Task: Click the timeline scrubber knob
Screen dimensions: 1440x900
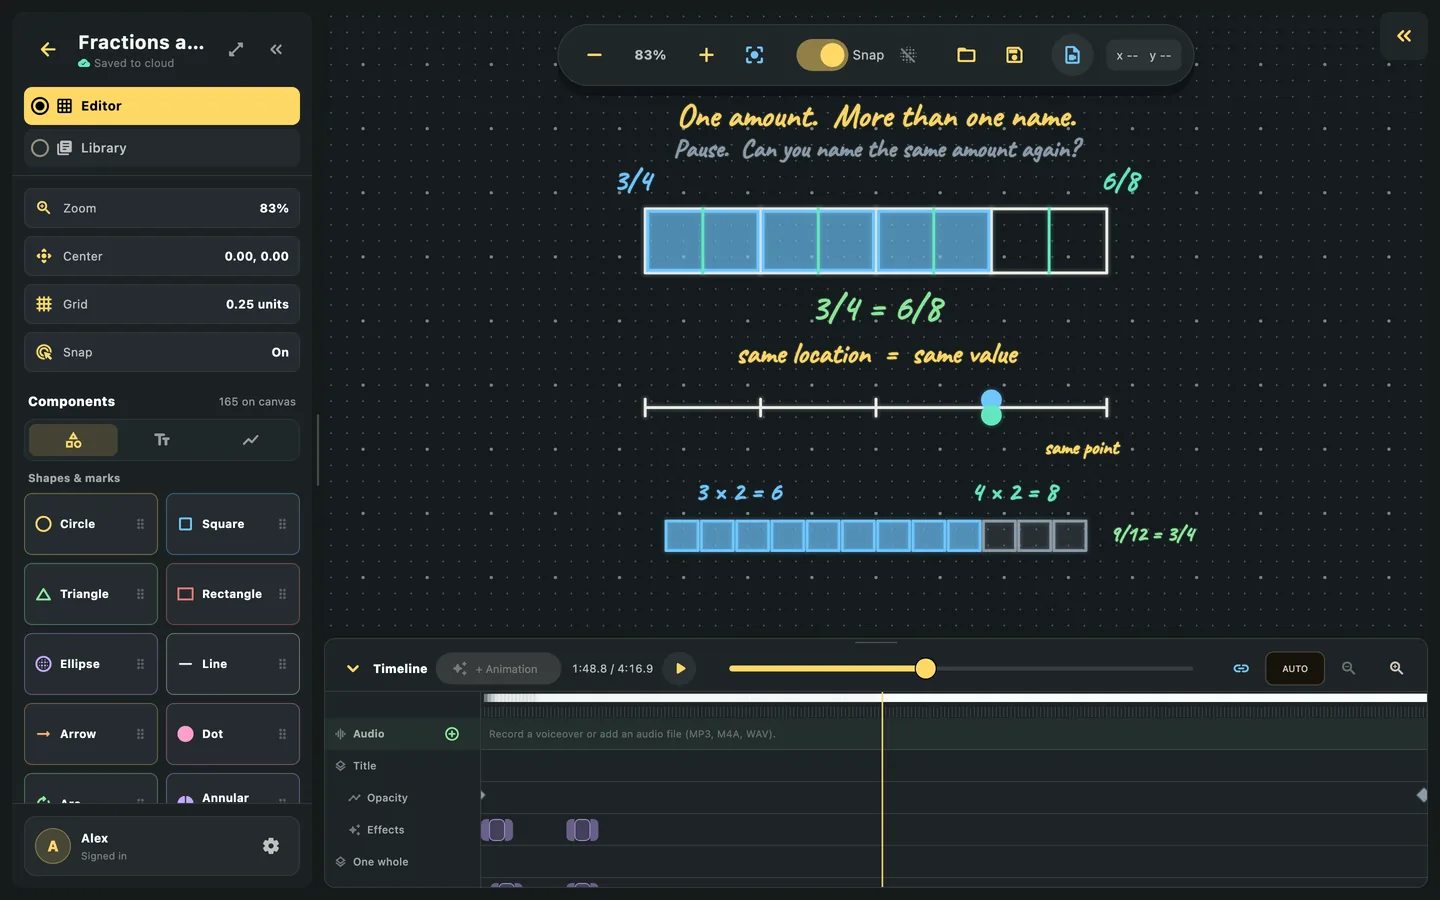Action: (926, 669)
